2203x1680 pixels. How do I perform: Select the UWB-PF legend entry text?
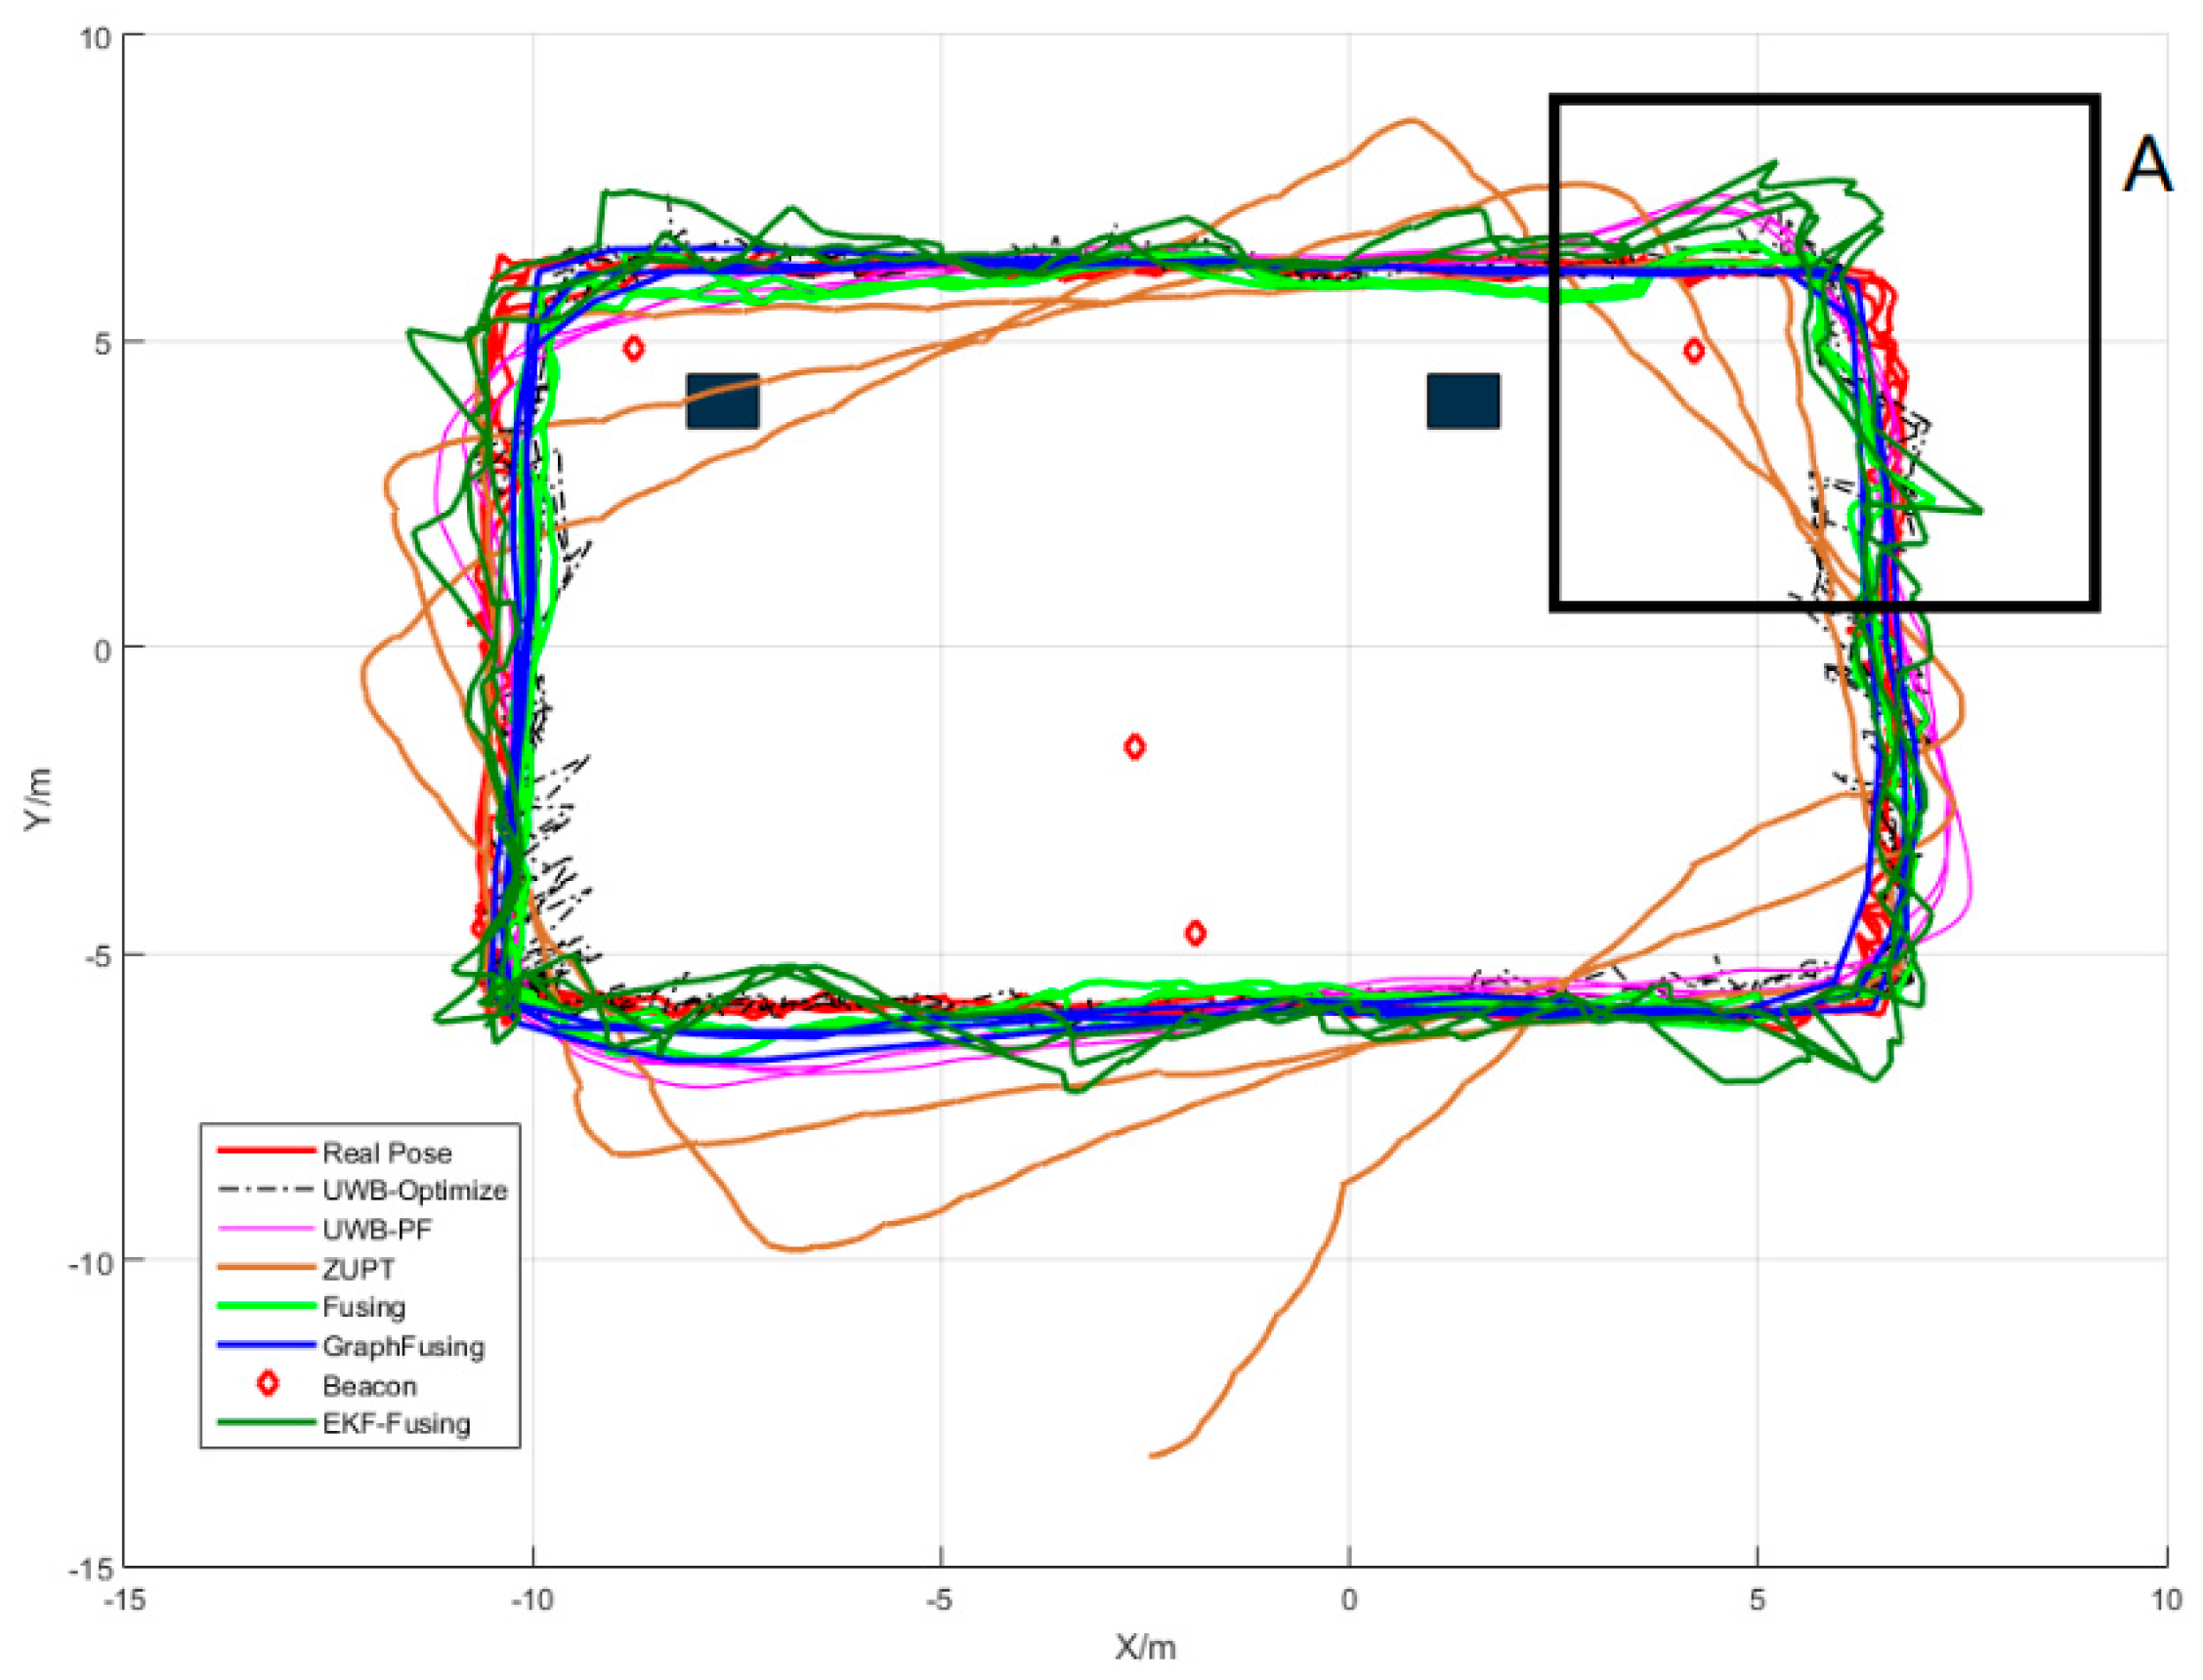[x=377, y=1229]
